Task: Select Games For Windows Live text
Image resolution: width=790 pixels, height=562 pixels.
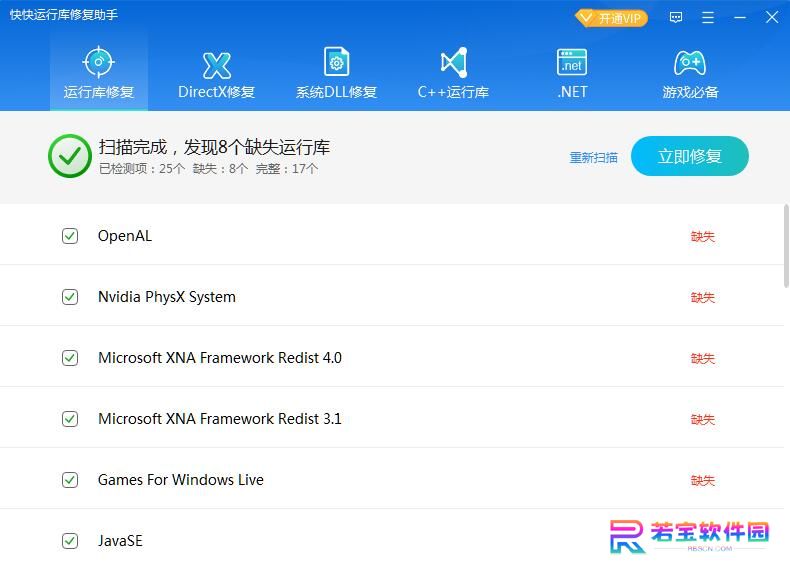Action: coord(181,480)
